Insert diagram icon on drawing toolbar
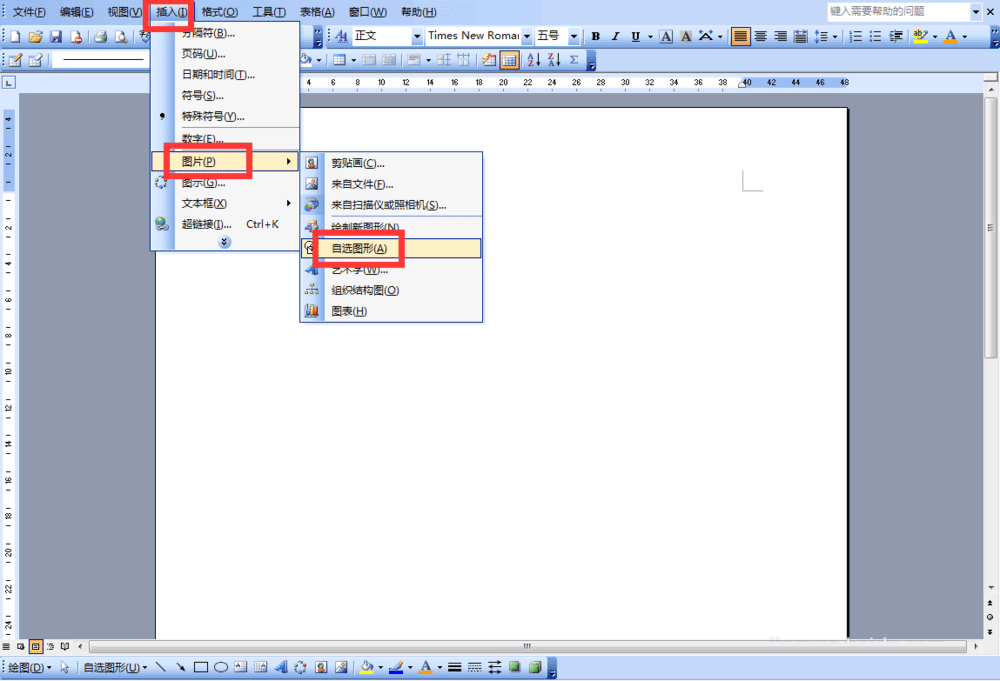The height and width of the screenshot is (681, 1000). click(300, 667)
